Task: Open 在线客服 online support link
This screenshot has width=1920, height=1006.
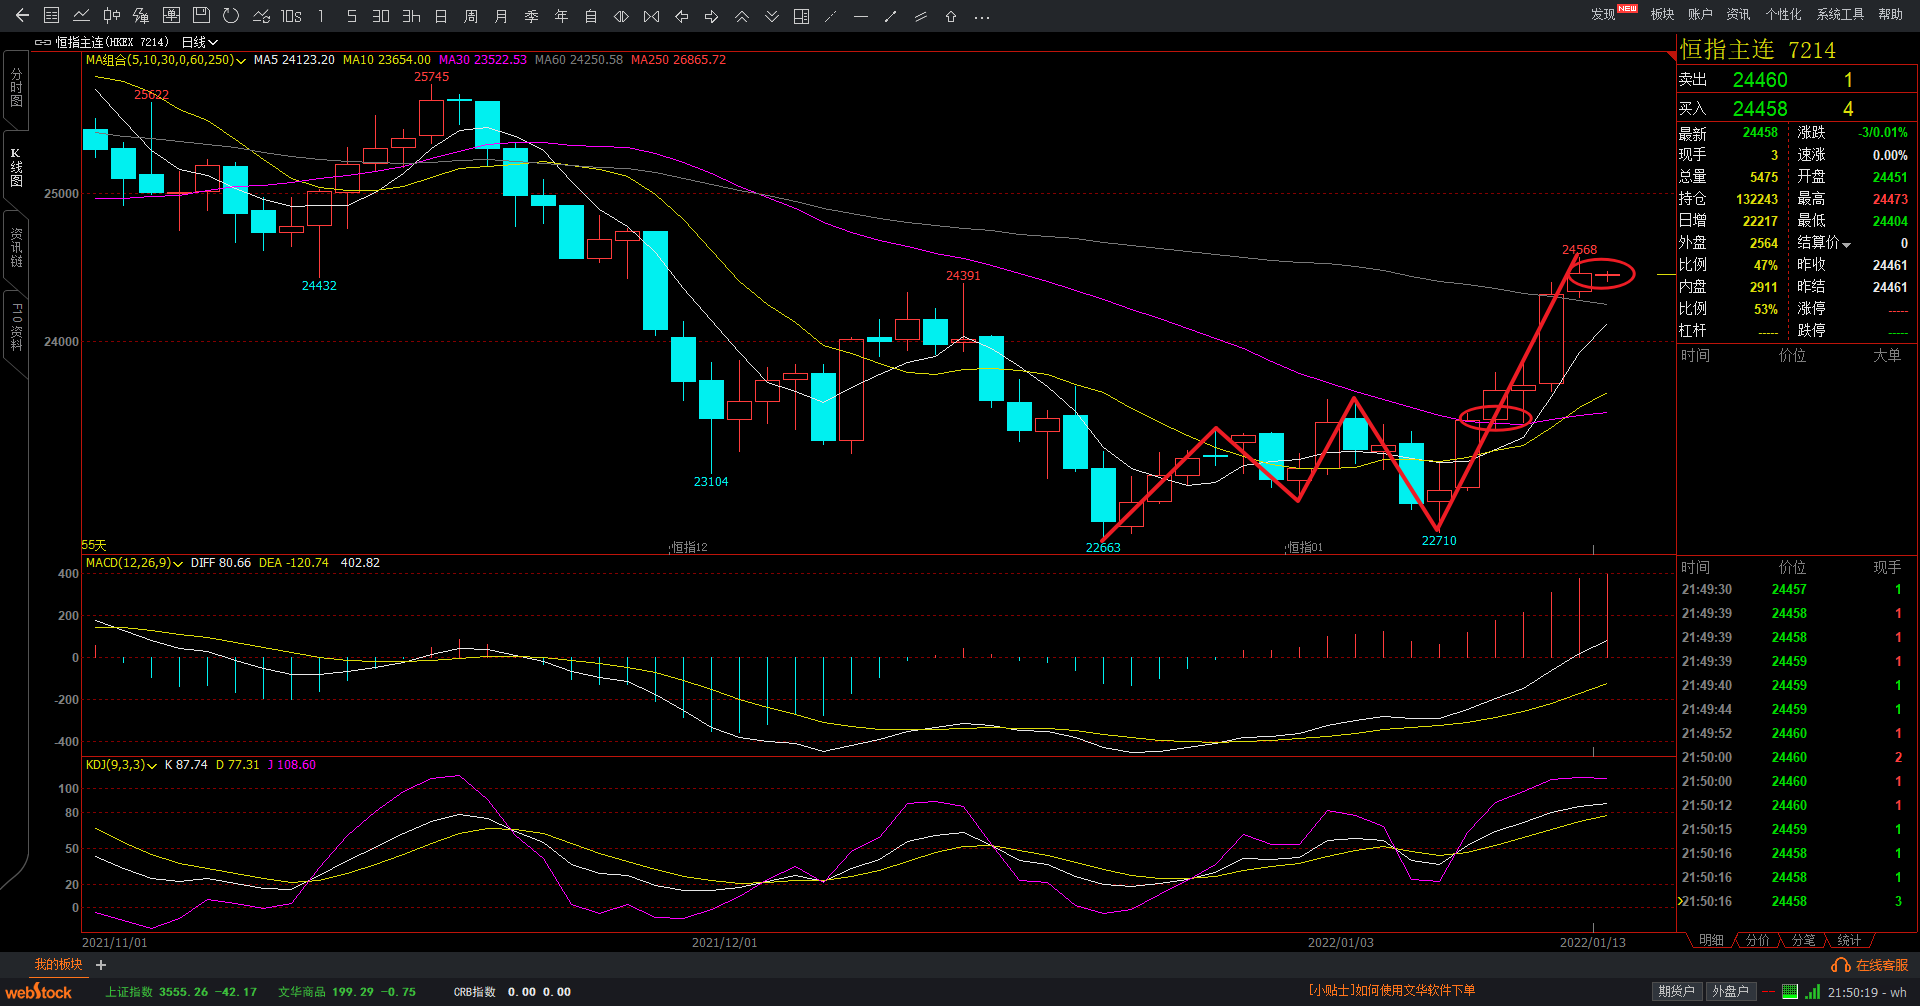Action: (x=1870, y=965)
